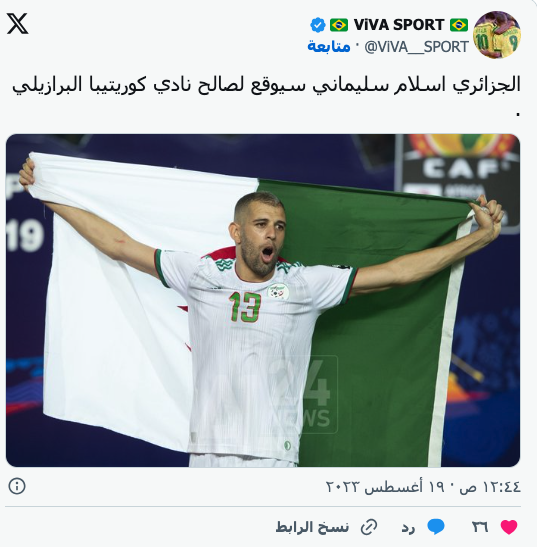Click the ٣٦ likes count

pos(480,527)
